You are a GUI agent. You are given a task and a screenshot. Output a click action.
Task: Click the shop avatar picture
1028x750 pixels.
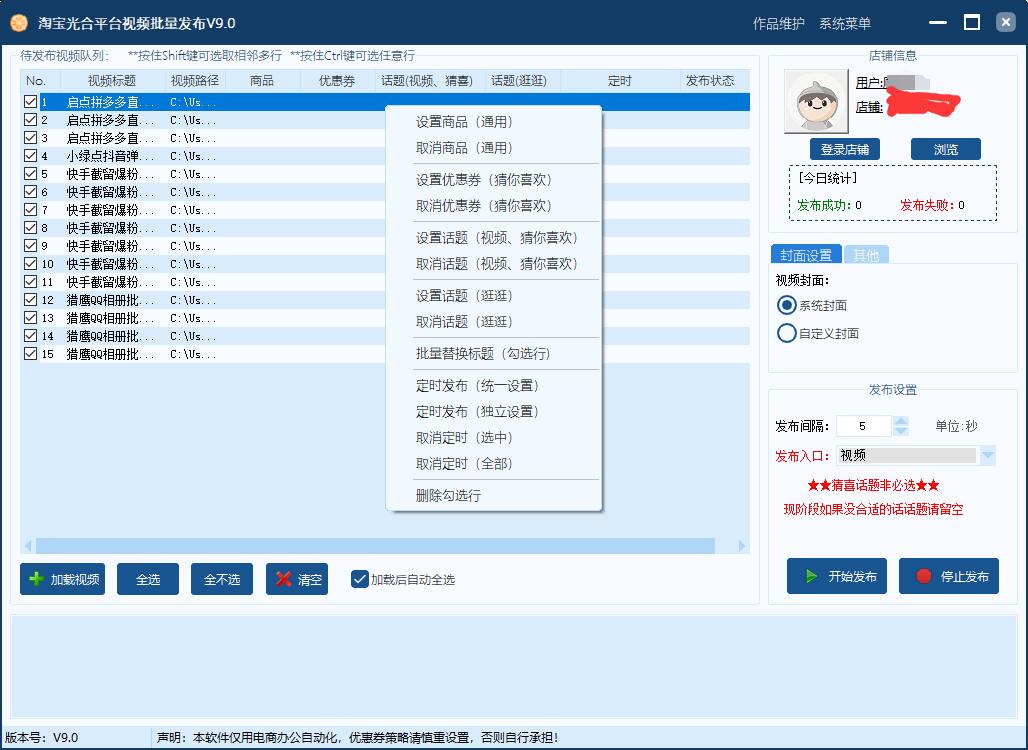(816, 102)
